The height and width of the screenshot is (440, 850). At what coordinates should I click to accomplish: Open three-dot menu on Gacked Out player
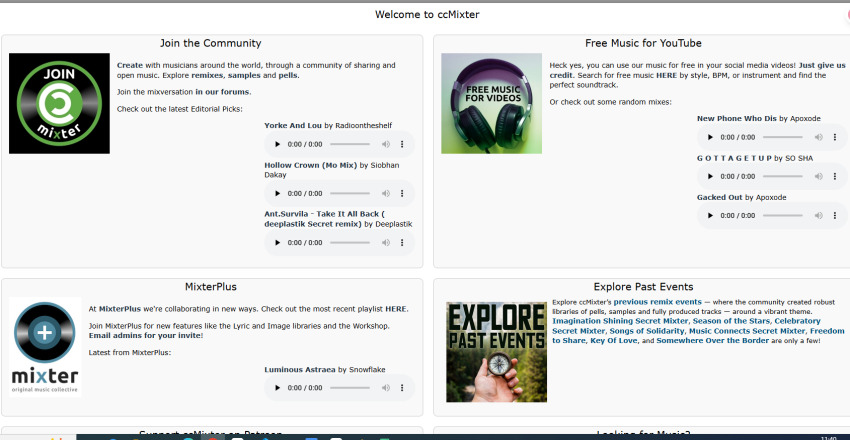(836, 215)
